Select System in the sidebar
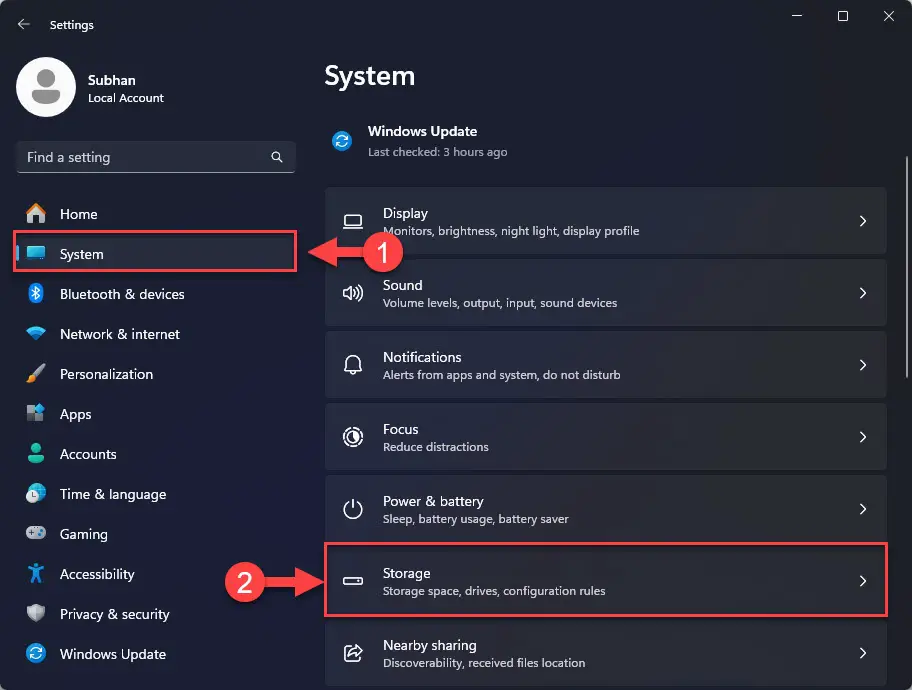The height and width of the screenshot is (690, 912). pos(156,253)
